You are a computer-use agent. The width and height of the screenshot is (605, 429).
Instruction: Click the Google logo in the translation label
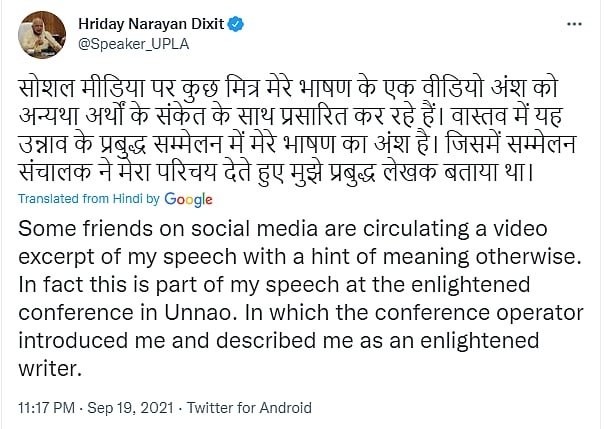[189, 199]
